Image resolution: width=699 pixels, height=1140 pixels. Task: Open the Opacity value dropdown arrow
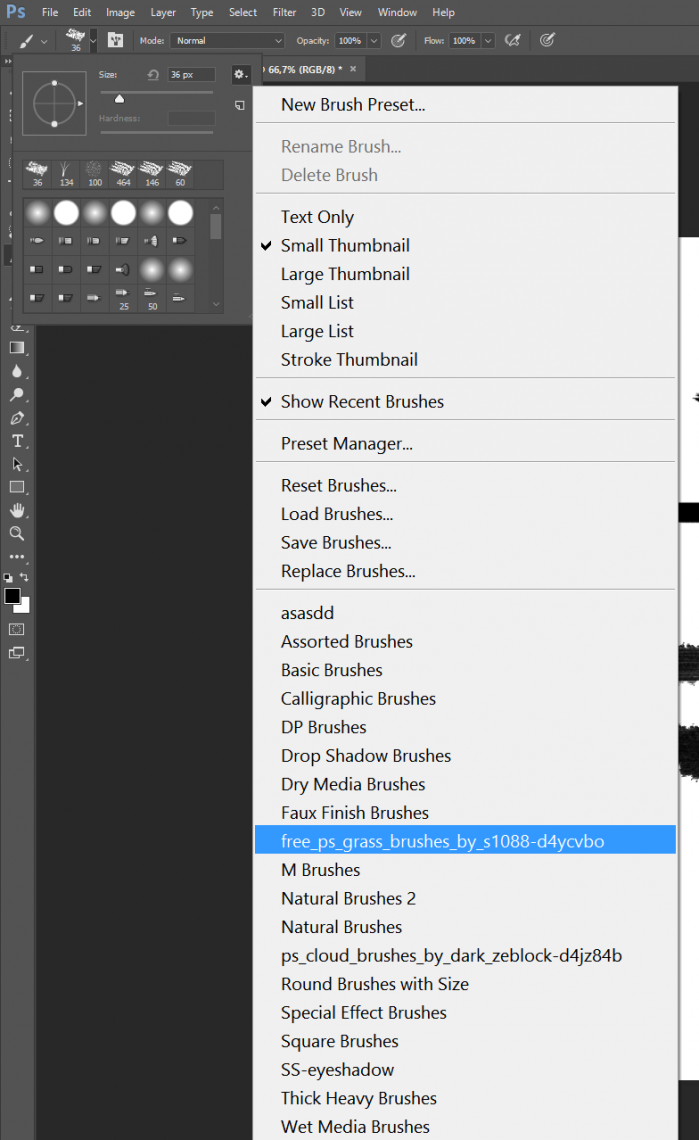coord(374,41)
